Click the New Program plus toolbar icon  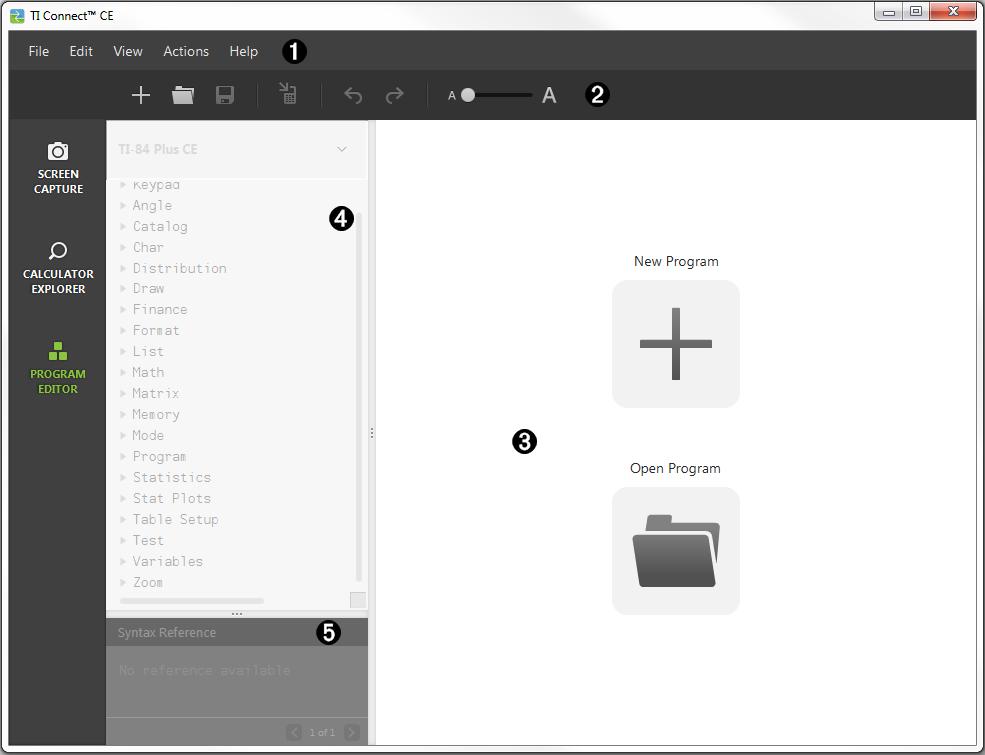[141, 95]
